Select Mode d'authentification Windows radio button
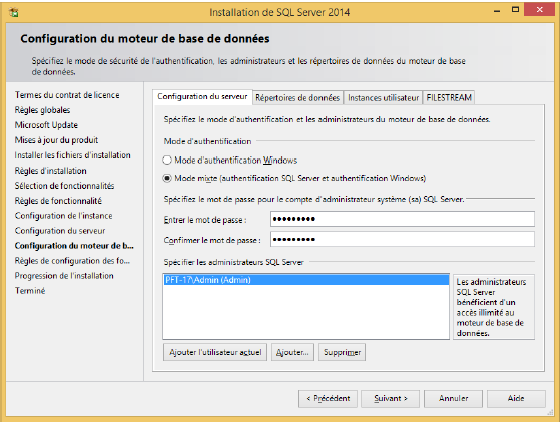Image resolution: width=560 pixels, height=424 pixels. pos(167,160)
